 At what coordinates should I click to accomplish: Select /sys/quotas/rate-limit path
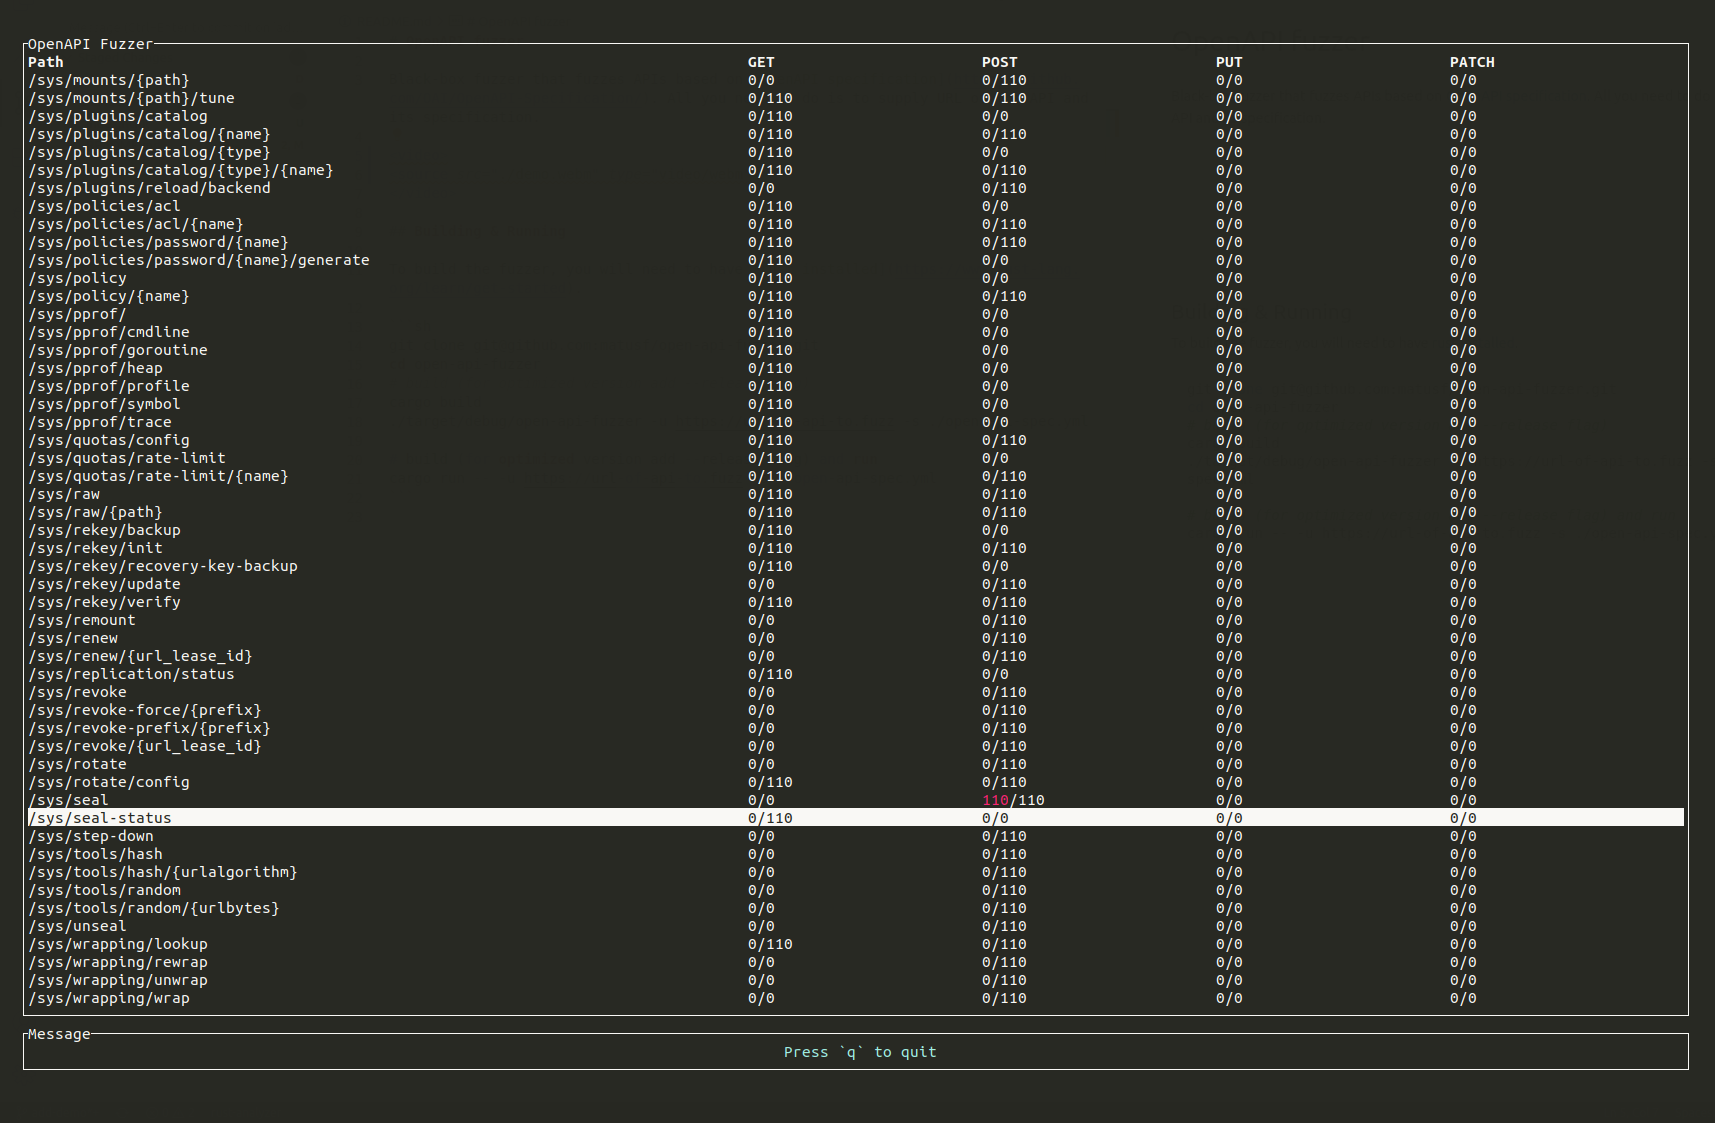[x=127, y=458]
